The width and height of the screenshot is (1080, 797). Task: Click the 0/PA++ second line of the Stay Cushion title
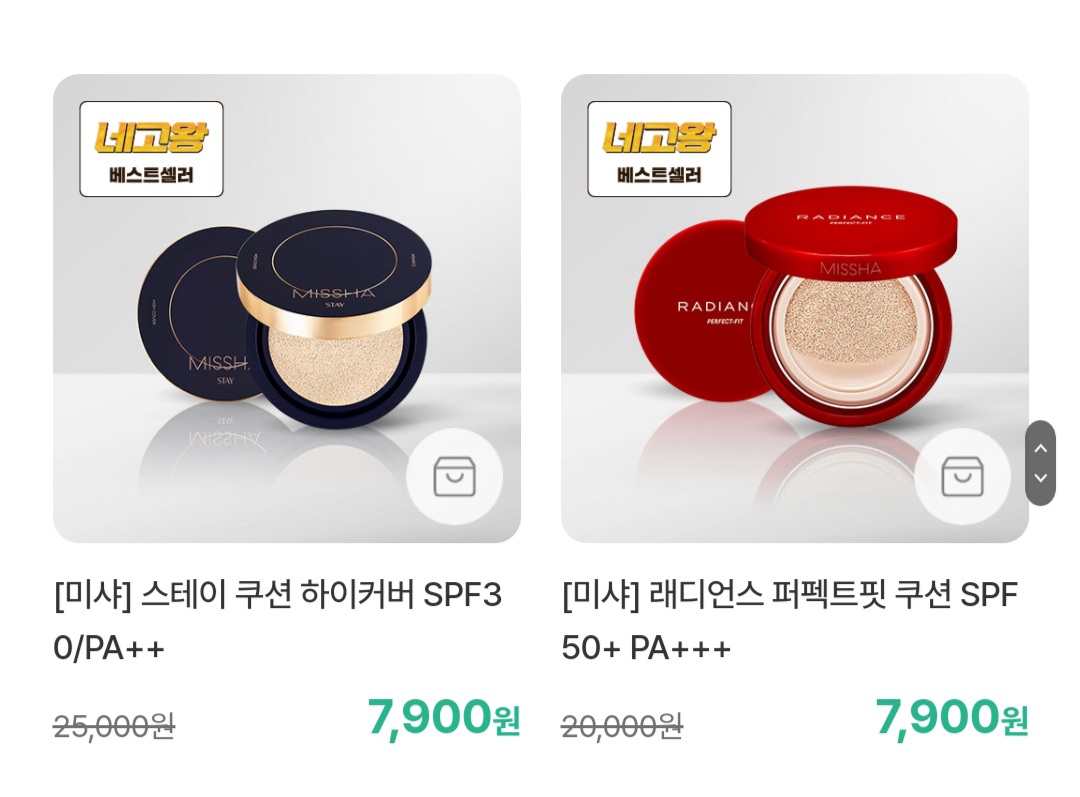[109, 648]
